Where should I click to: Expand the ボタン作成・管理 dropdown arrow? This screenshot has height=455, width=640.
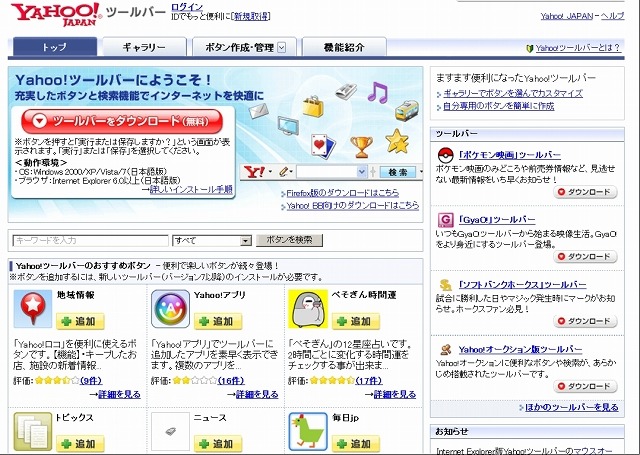pyautogui.click(x=282, y=48)
